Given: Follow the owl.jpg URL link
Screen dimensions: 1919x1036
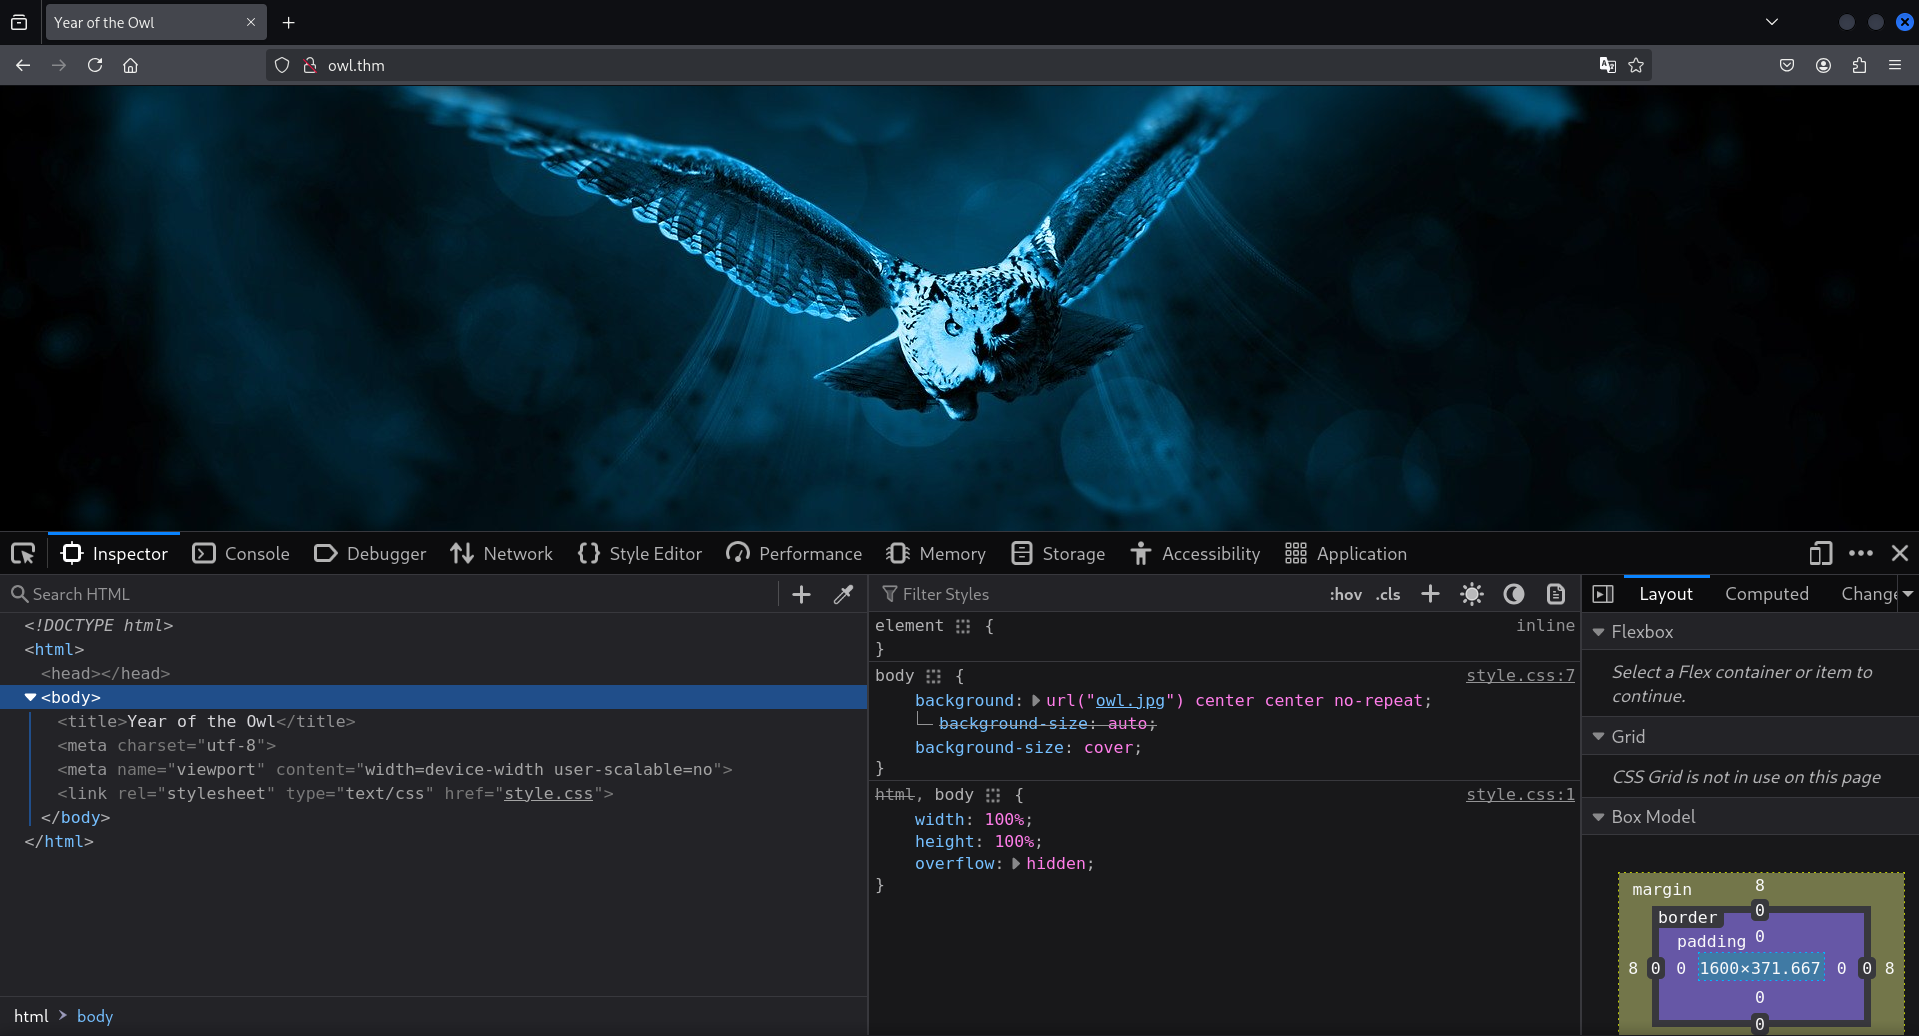Looking at the screenshot, I should click(x=1130, y=701).
